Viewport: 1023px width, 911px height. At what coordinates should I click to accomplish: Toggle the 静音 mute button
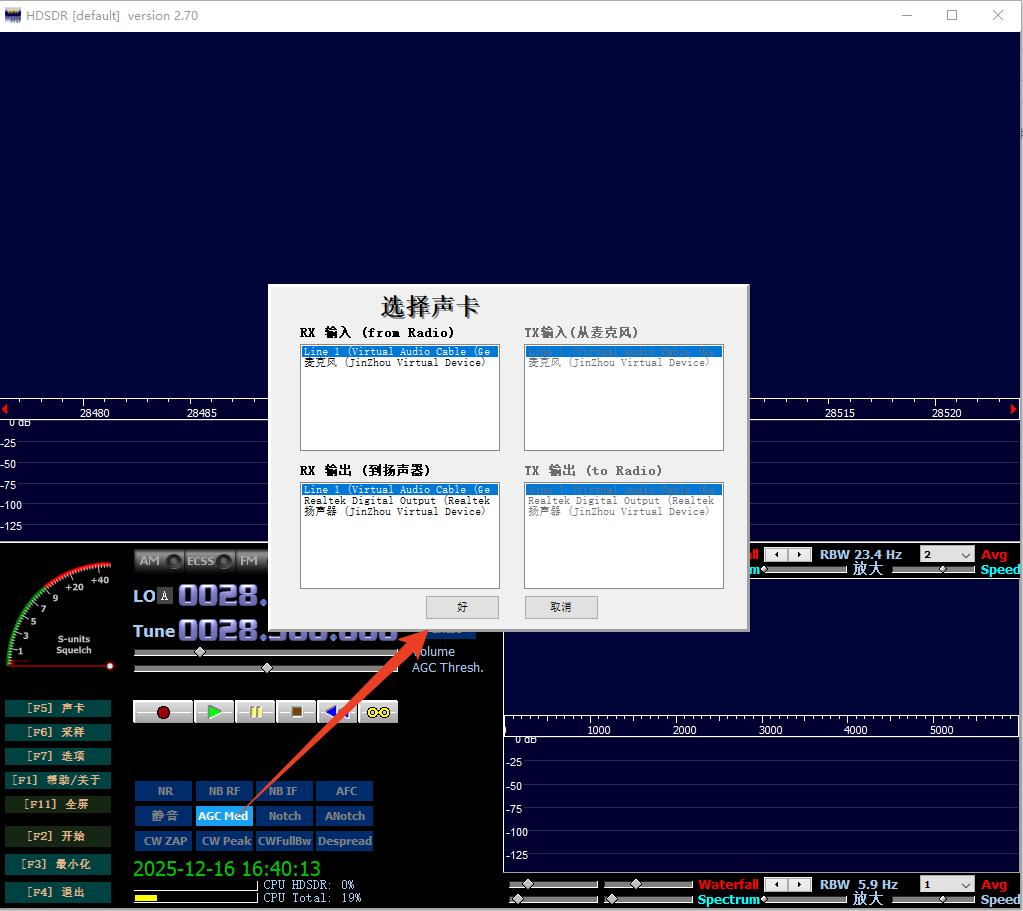click(x=164, y=816)
